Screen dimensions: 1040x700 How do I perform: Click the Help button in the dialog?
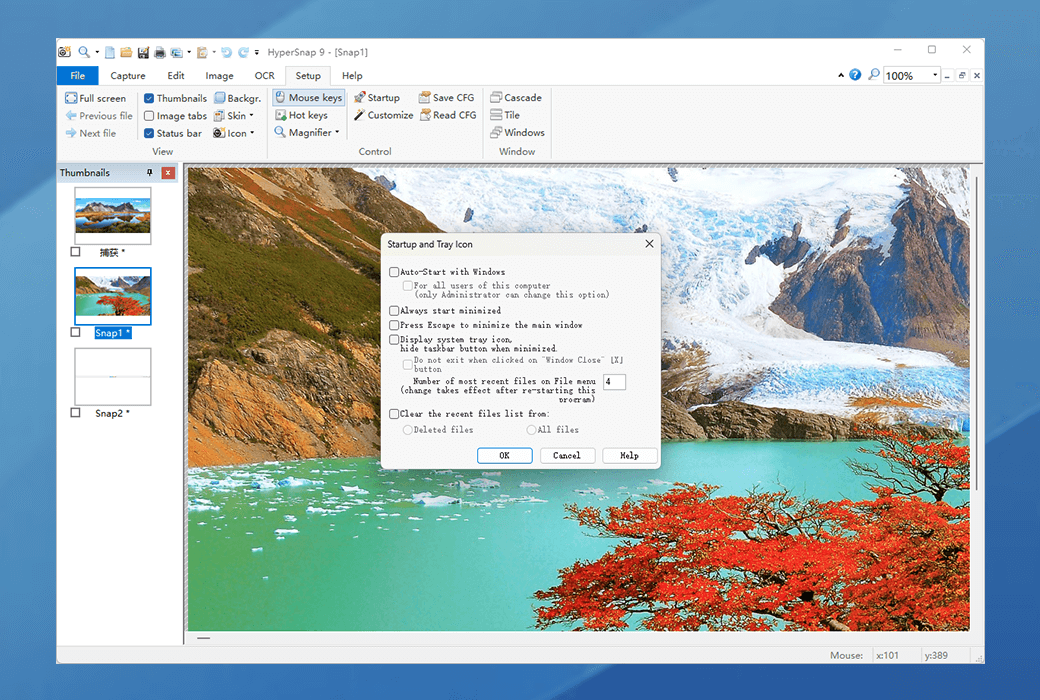(629, 455)
